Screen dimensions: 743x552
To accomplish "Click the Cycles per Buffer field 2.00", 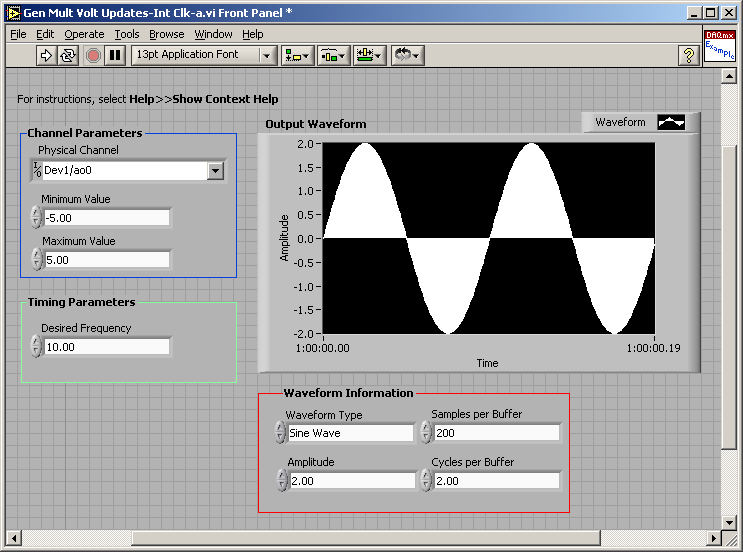I will coord(497,481).
